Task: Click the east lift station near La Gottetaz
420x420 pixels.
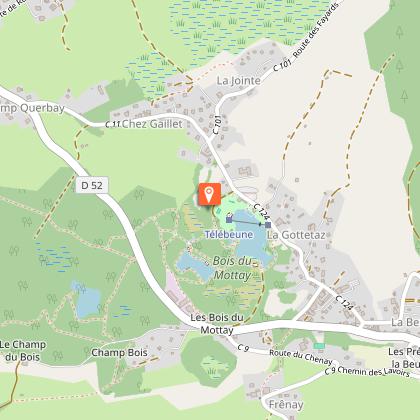Action: tap(268, 225)
